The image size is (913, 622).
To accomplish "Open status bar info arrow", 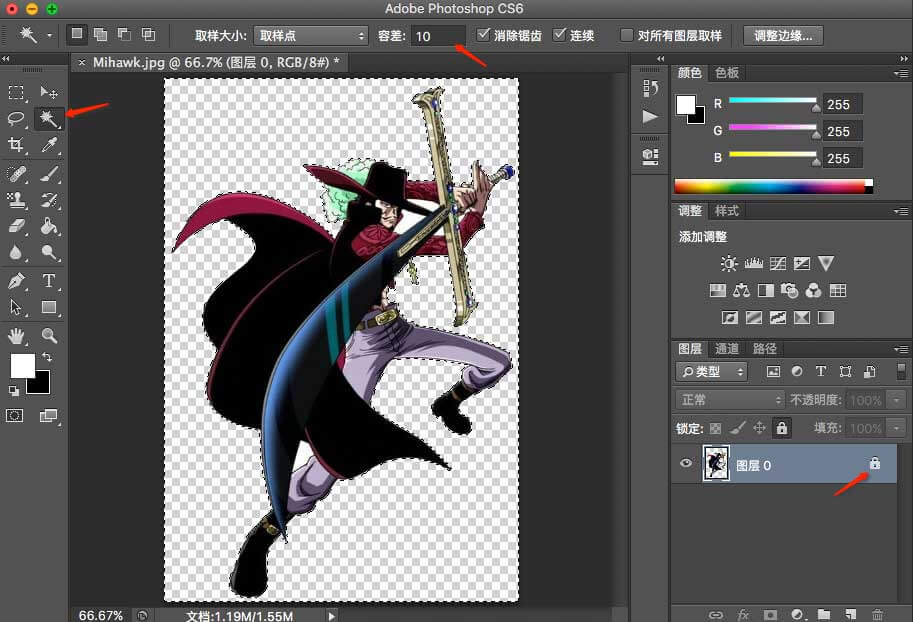I will (x=331, y=616).
